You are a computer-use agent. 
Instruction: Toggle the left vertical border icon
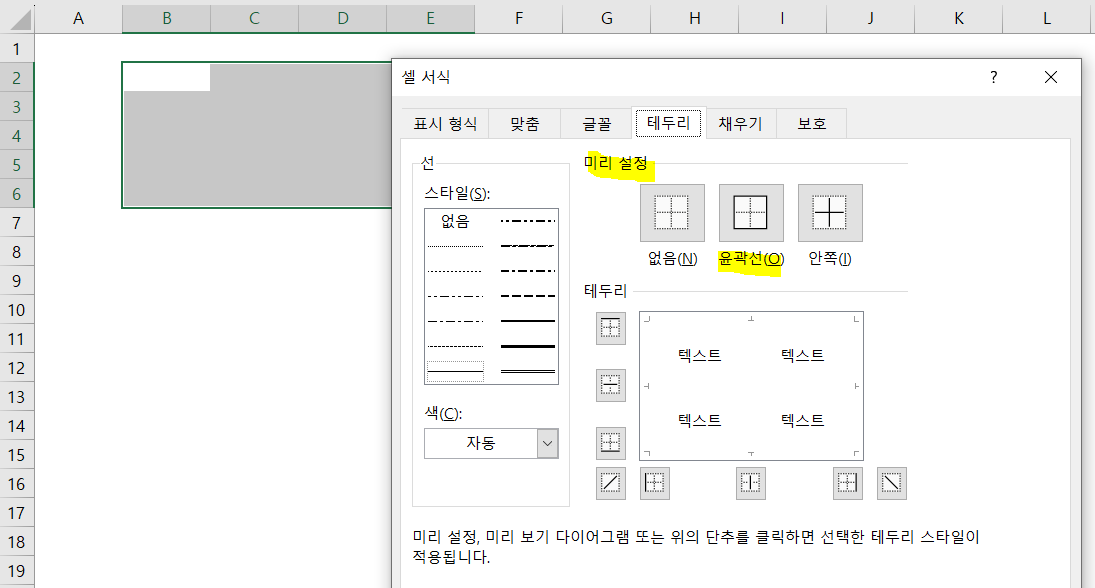coord(655,483)
